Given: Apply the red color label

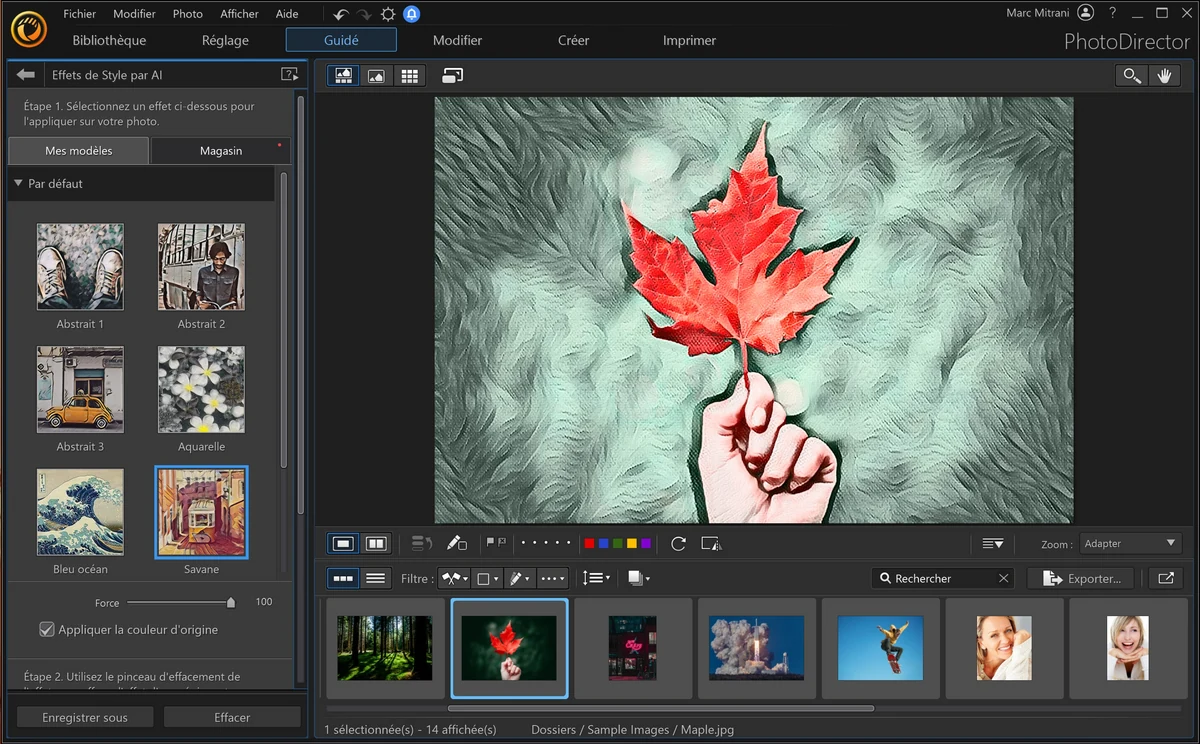Looking at the screenshot, I should pos(590,543).
